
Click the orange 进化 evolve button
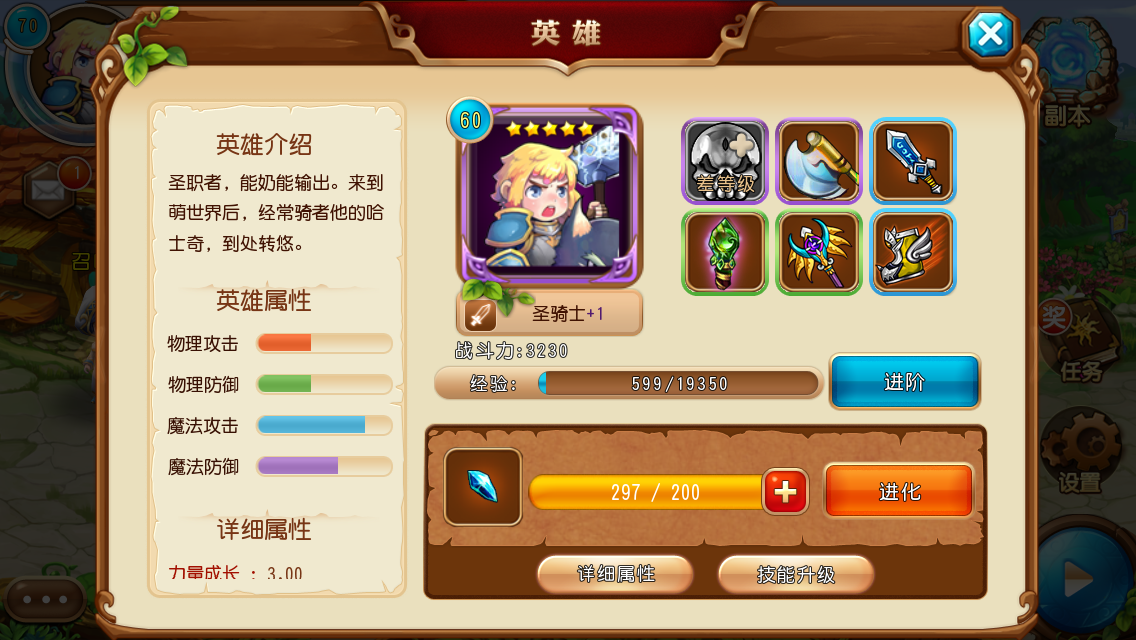click(x=899, y=491)
